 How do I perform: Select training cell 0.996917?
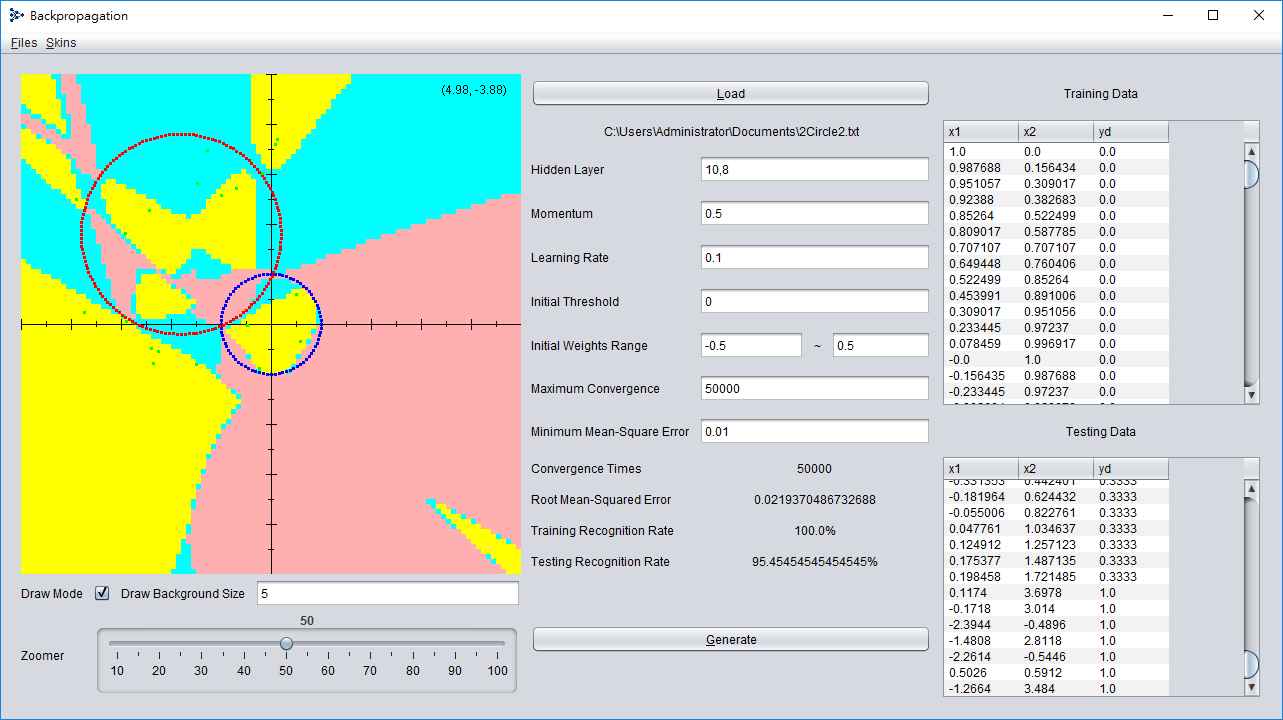click(1057, 344)
